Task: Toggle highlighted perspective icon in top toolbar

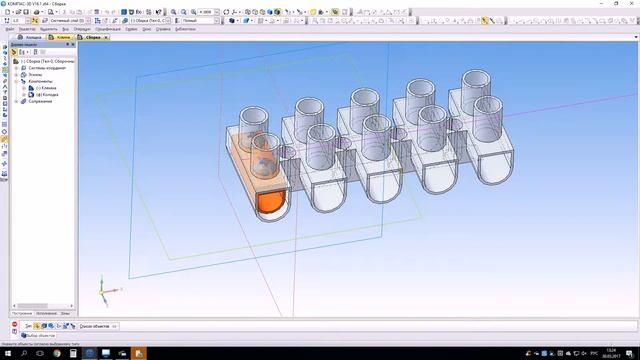Action: pos(335,12)
